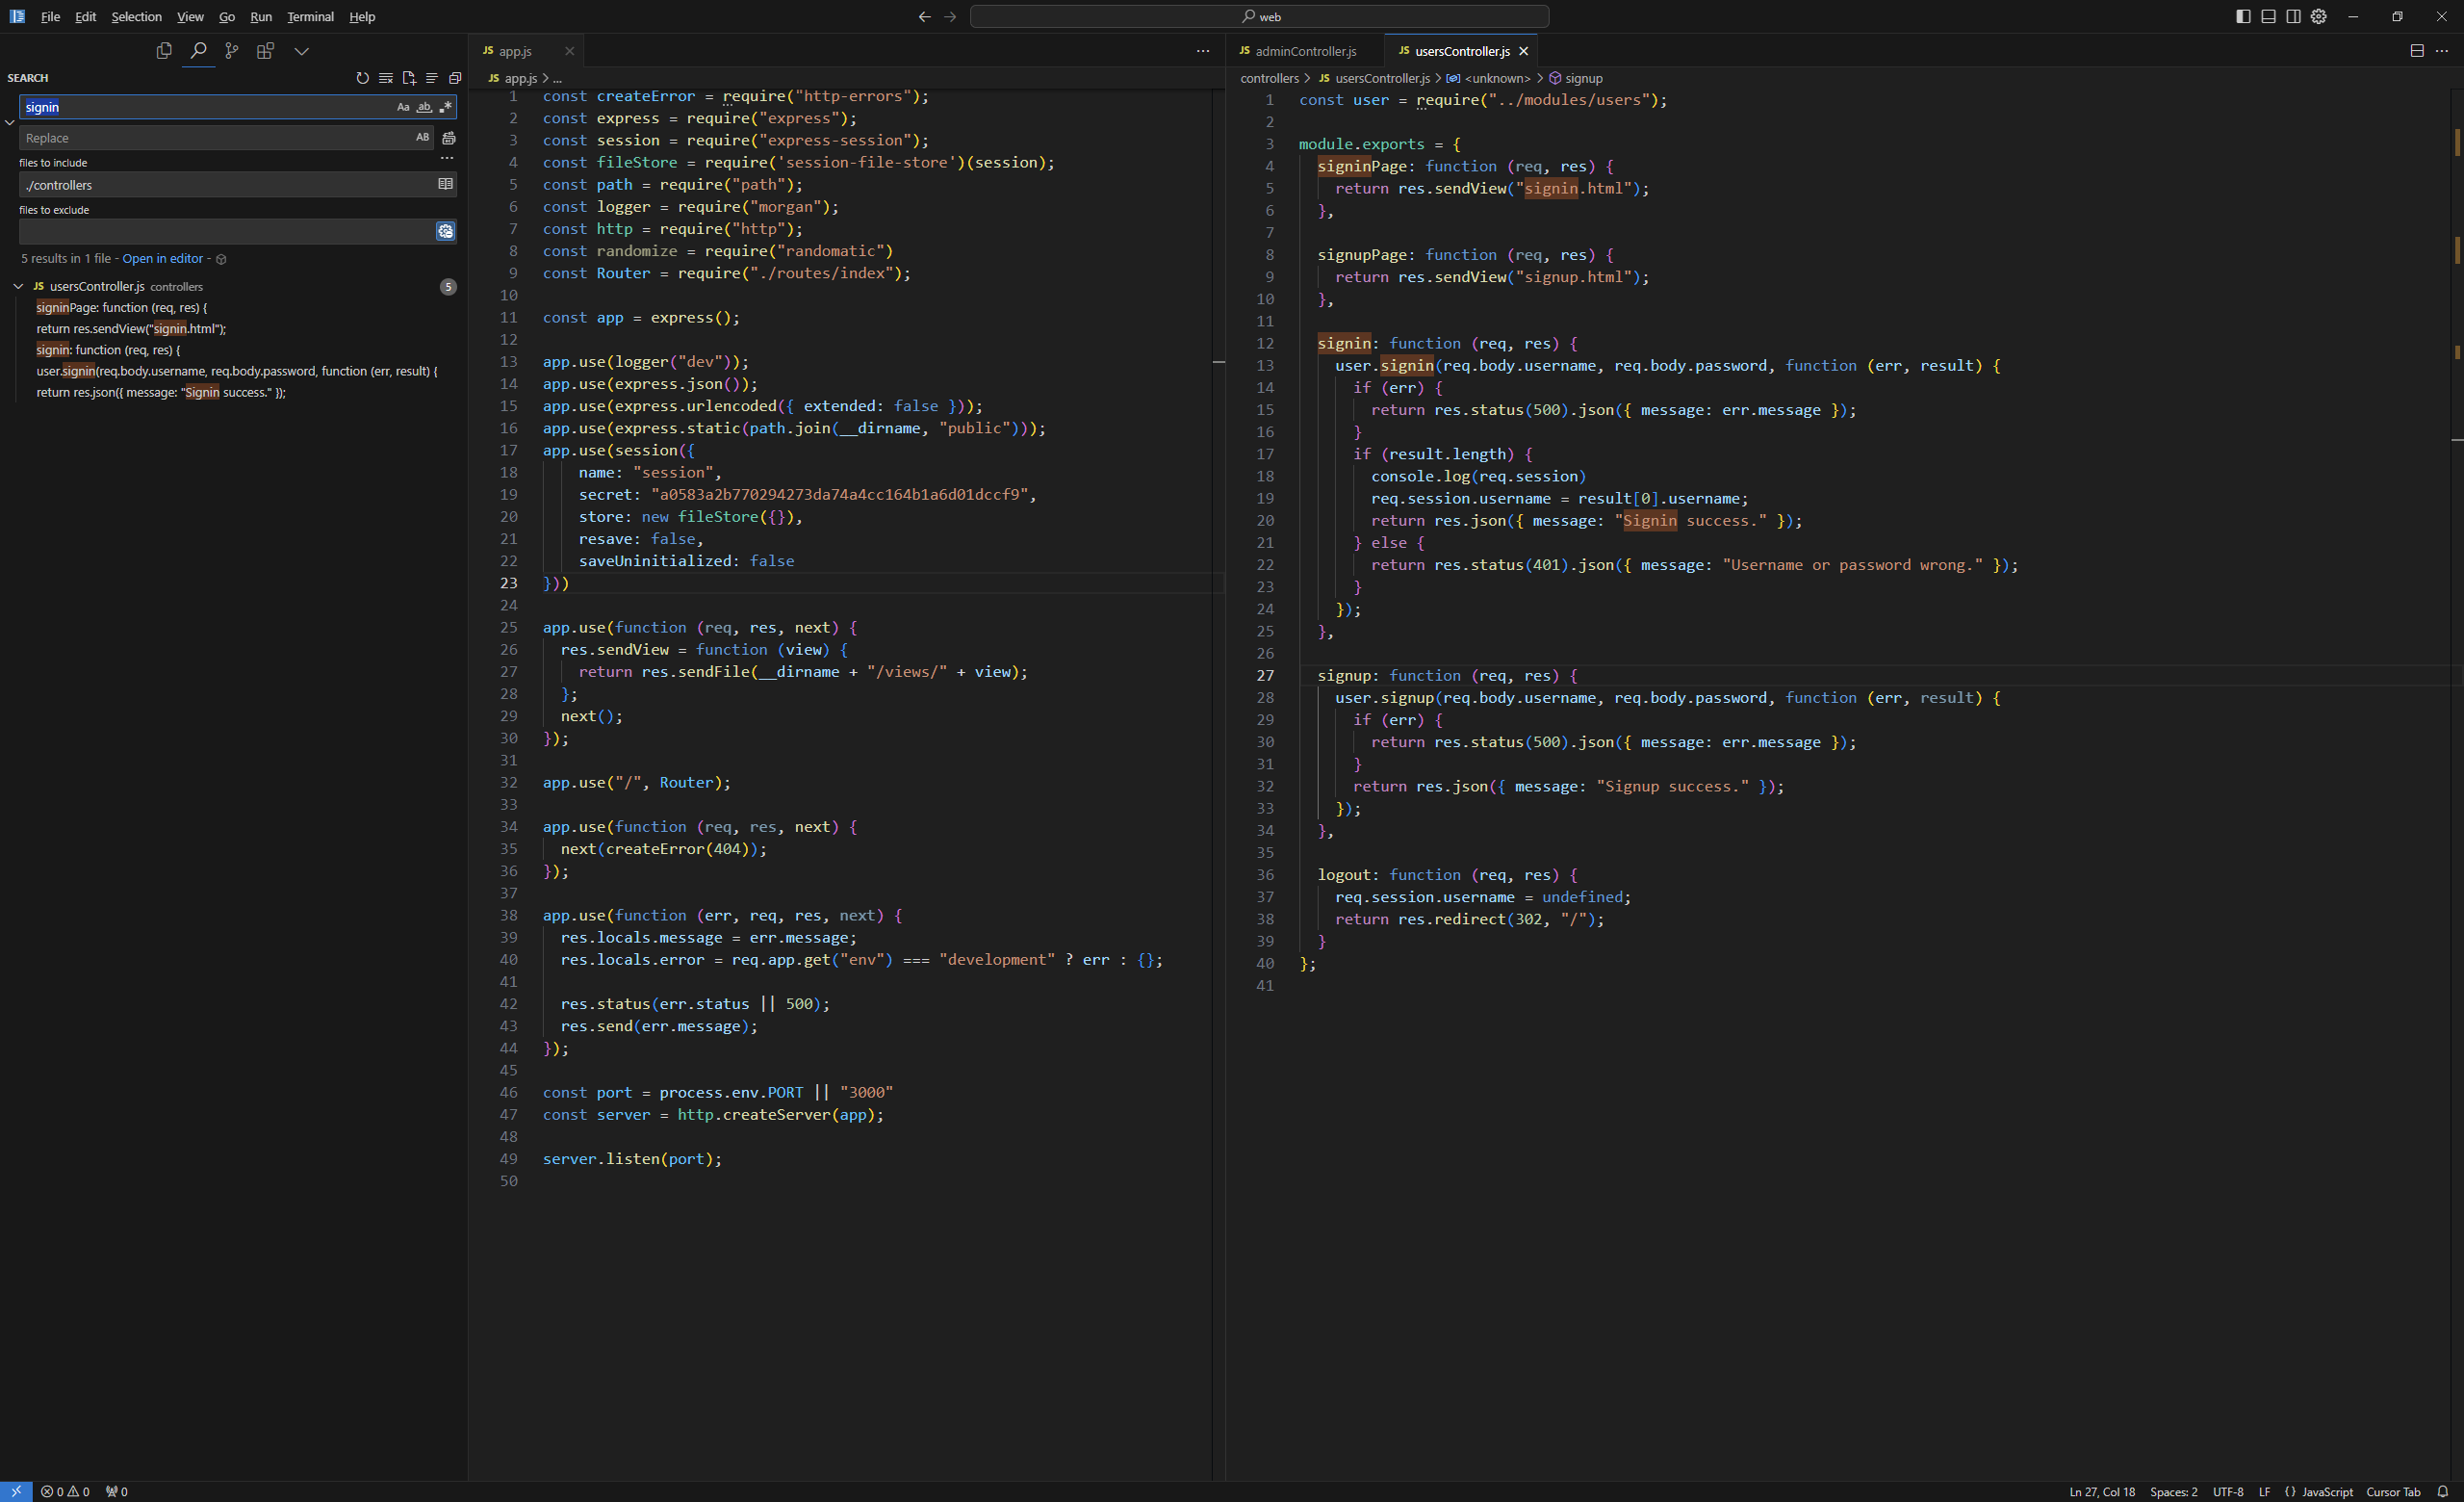Image resolution: width=2464 pixels, height=1502 pixels.
Task: Click the web command center search box
Action: (x=1259, y=16)
